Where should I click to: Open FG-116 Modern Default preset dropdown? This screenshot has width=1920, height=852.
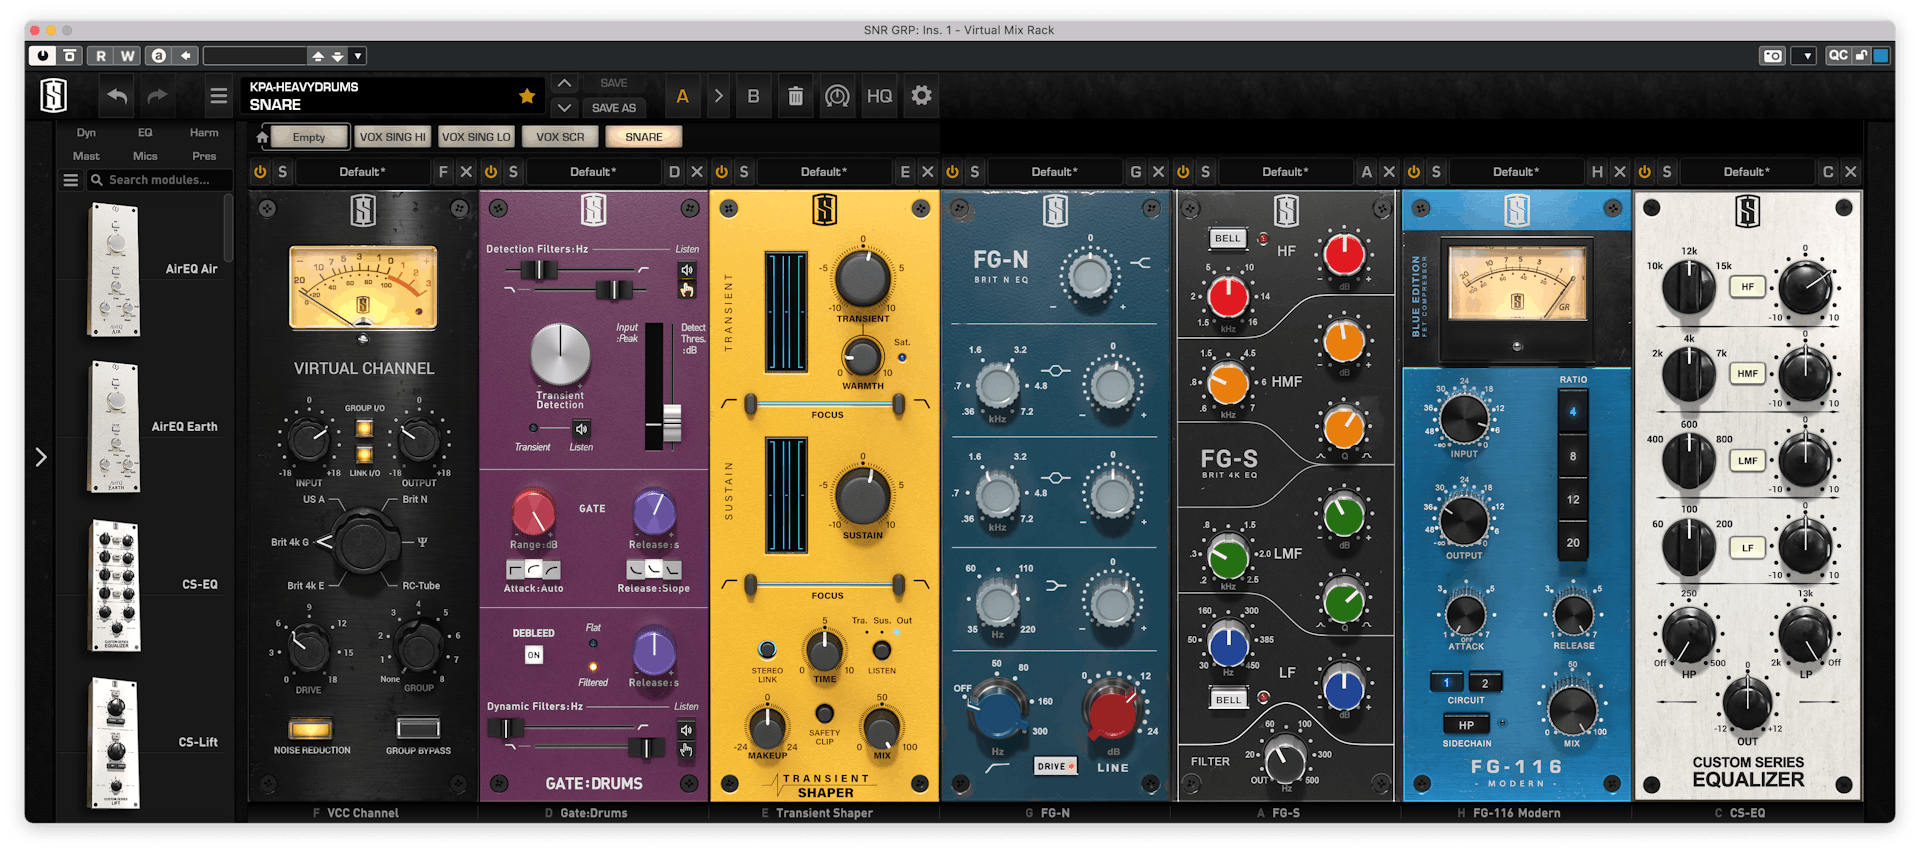tap(1516, 172)
